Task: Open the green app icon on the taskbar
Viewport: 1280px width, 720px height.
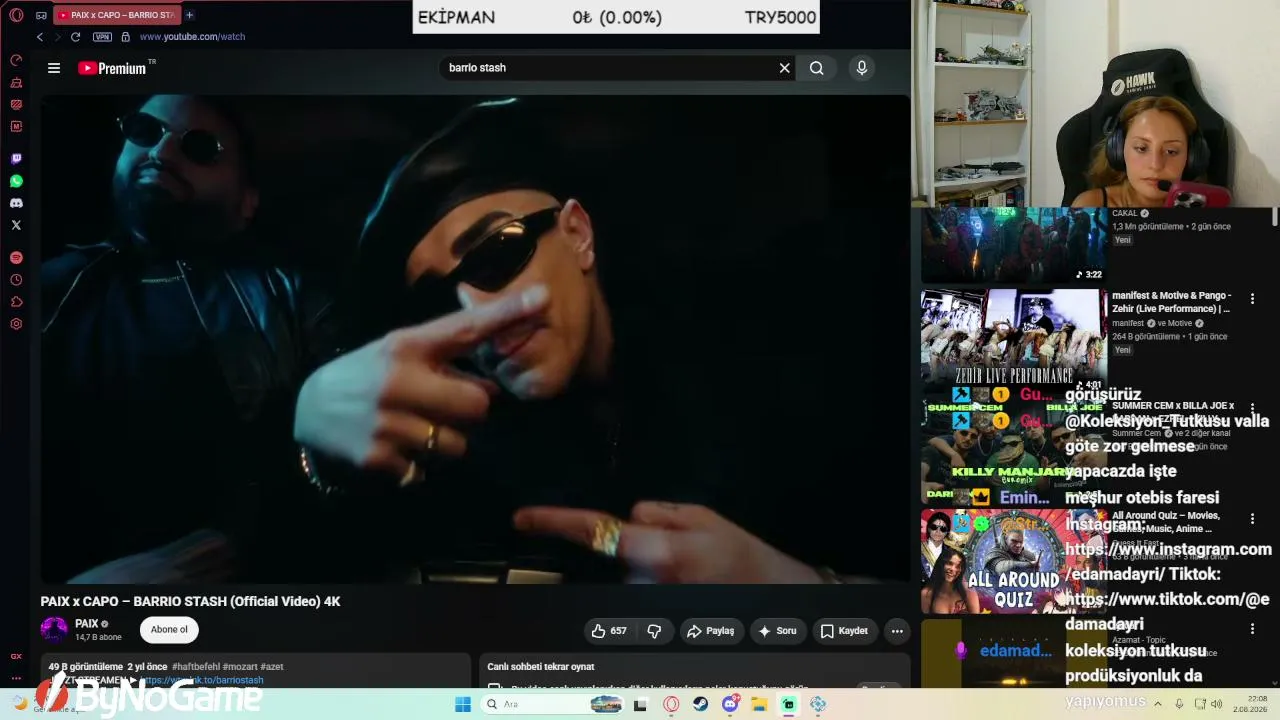Action: (789, 704)
